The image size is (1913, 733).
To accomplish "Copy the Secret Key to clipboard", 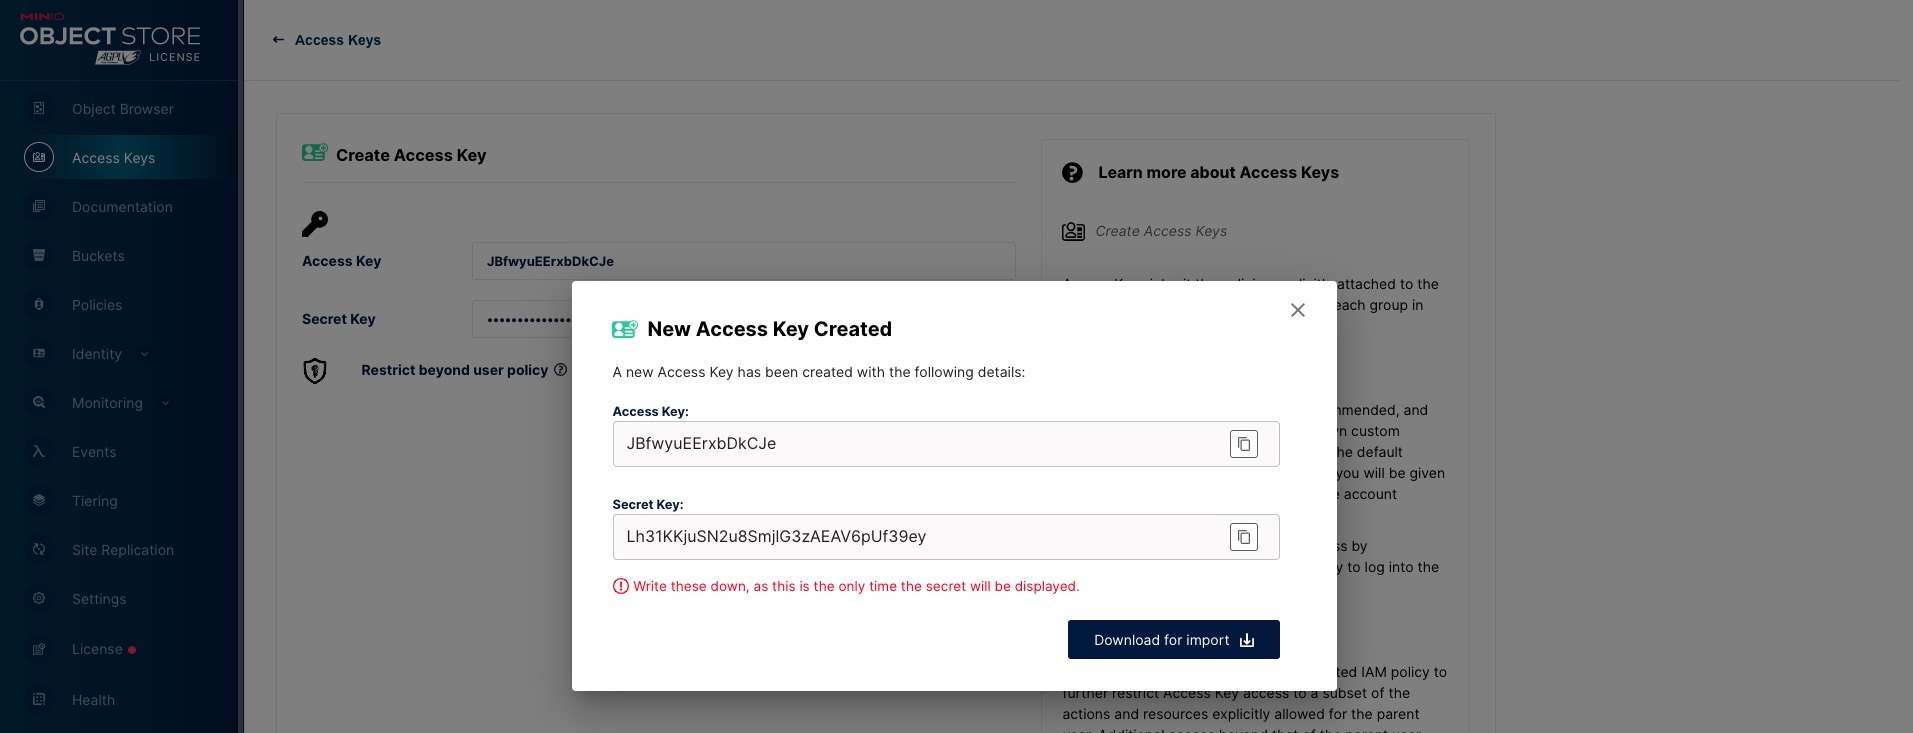I will (1243, 537).
